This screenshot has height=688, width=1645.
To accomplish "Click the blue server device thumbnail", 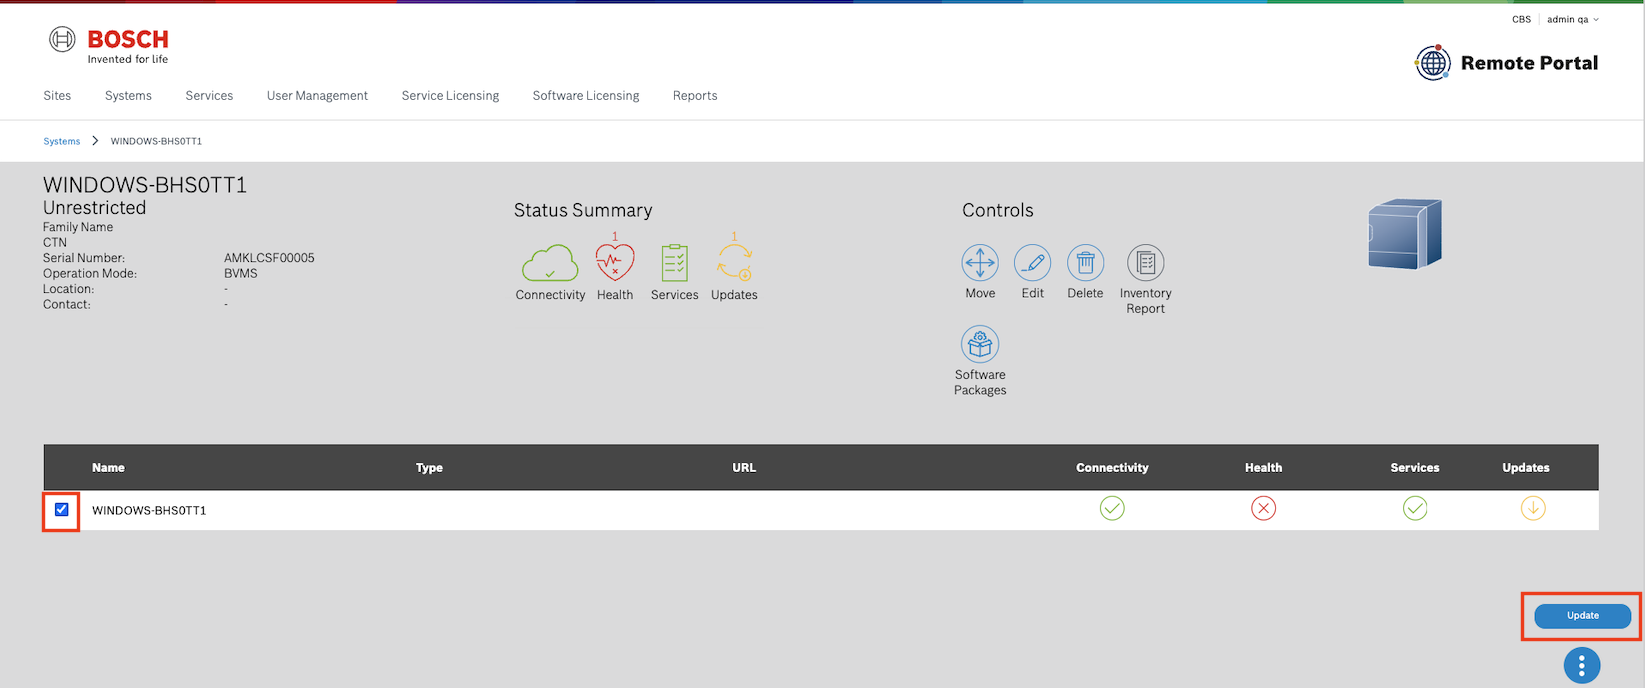I will pos(1404,234).
